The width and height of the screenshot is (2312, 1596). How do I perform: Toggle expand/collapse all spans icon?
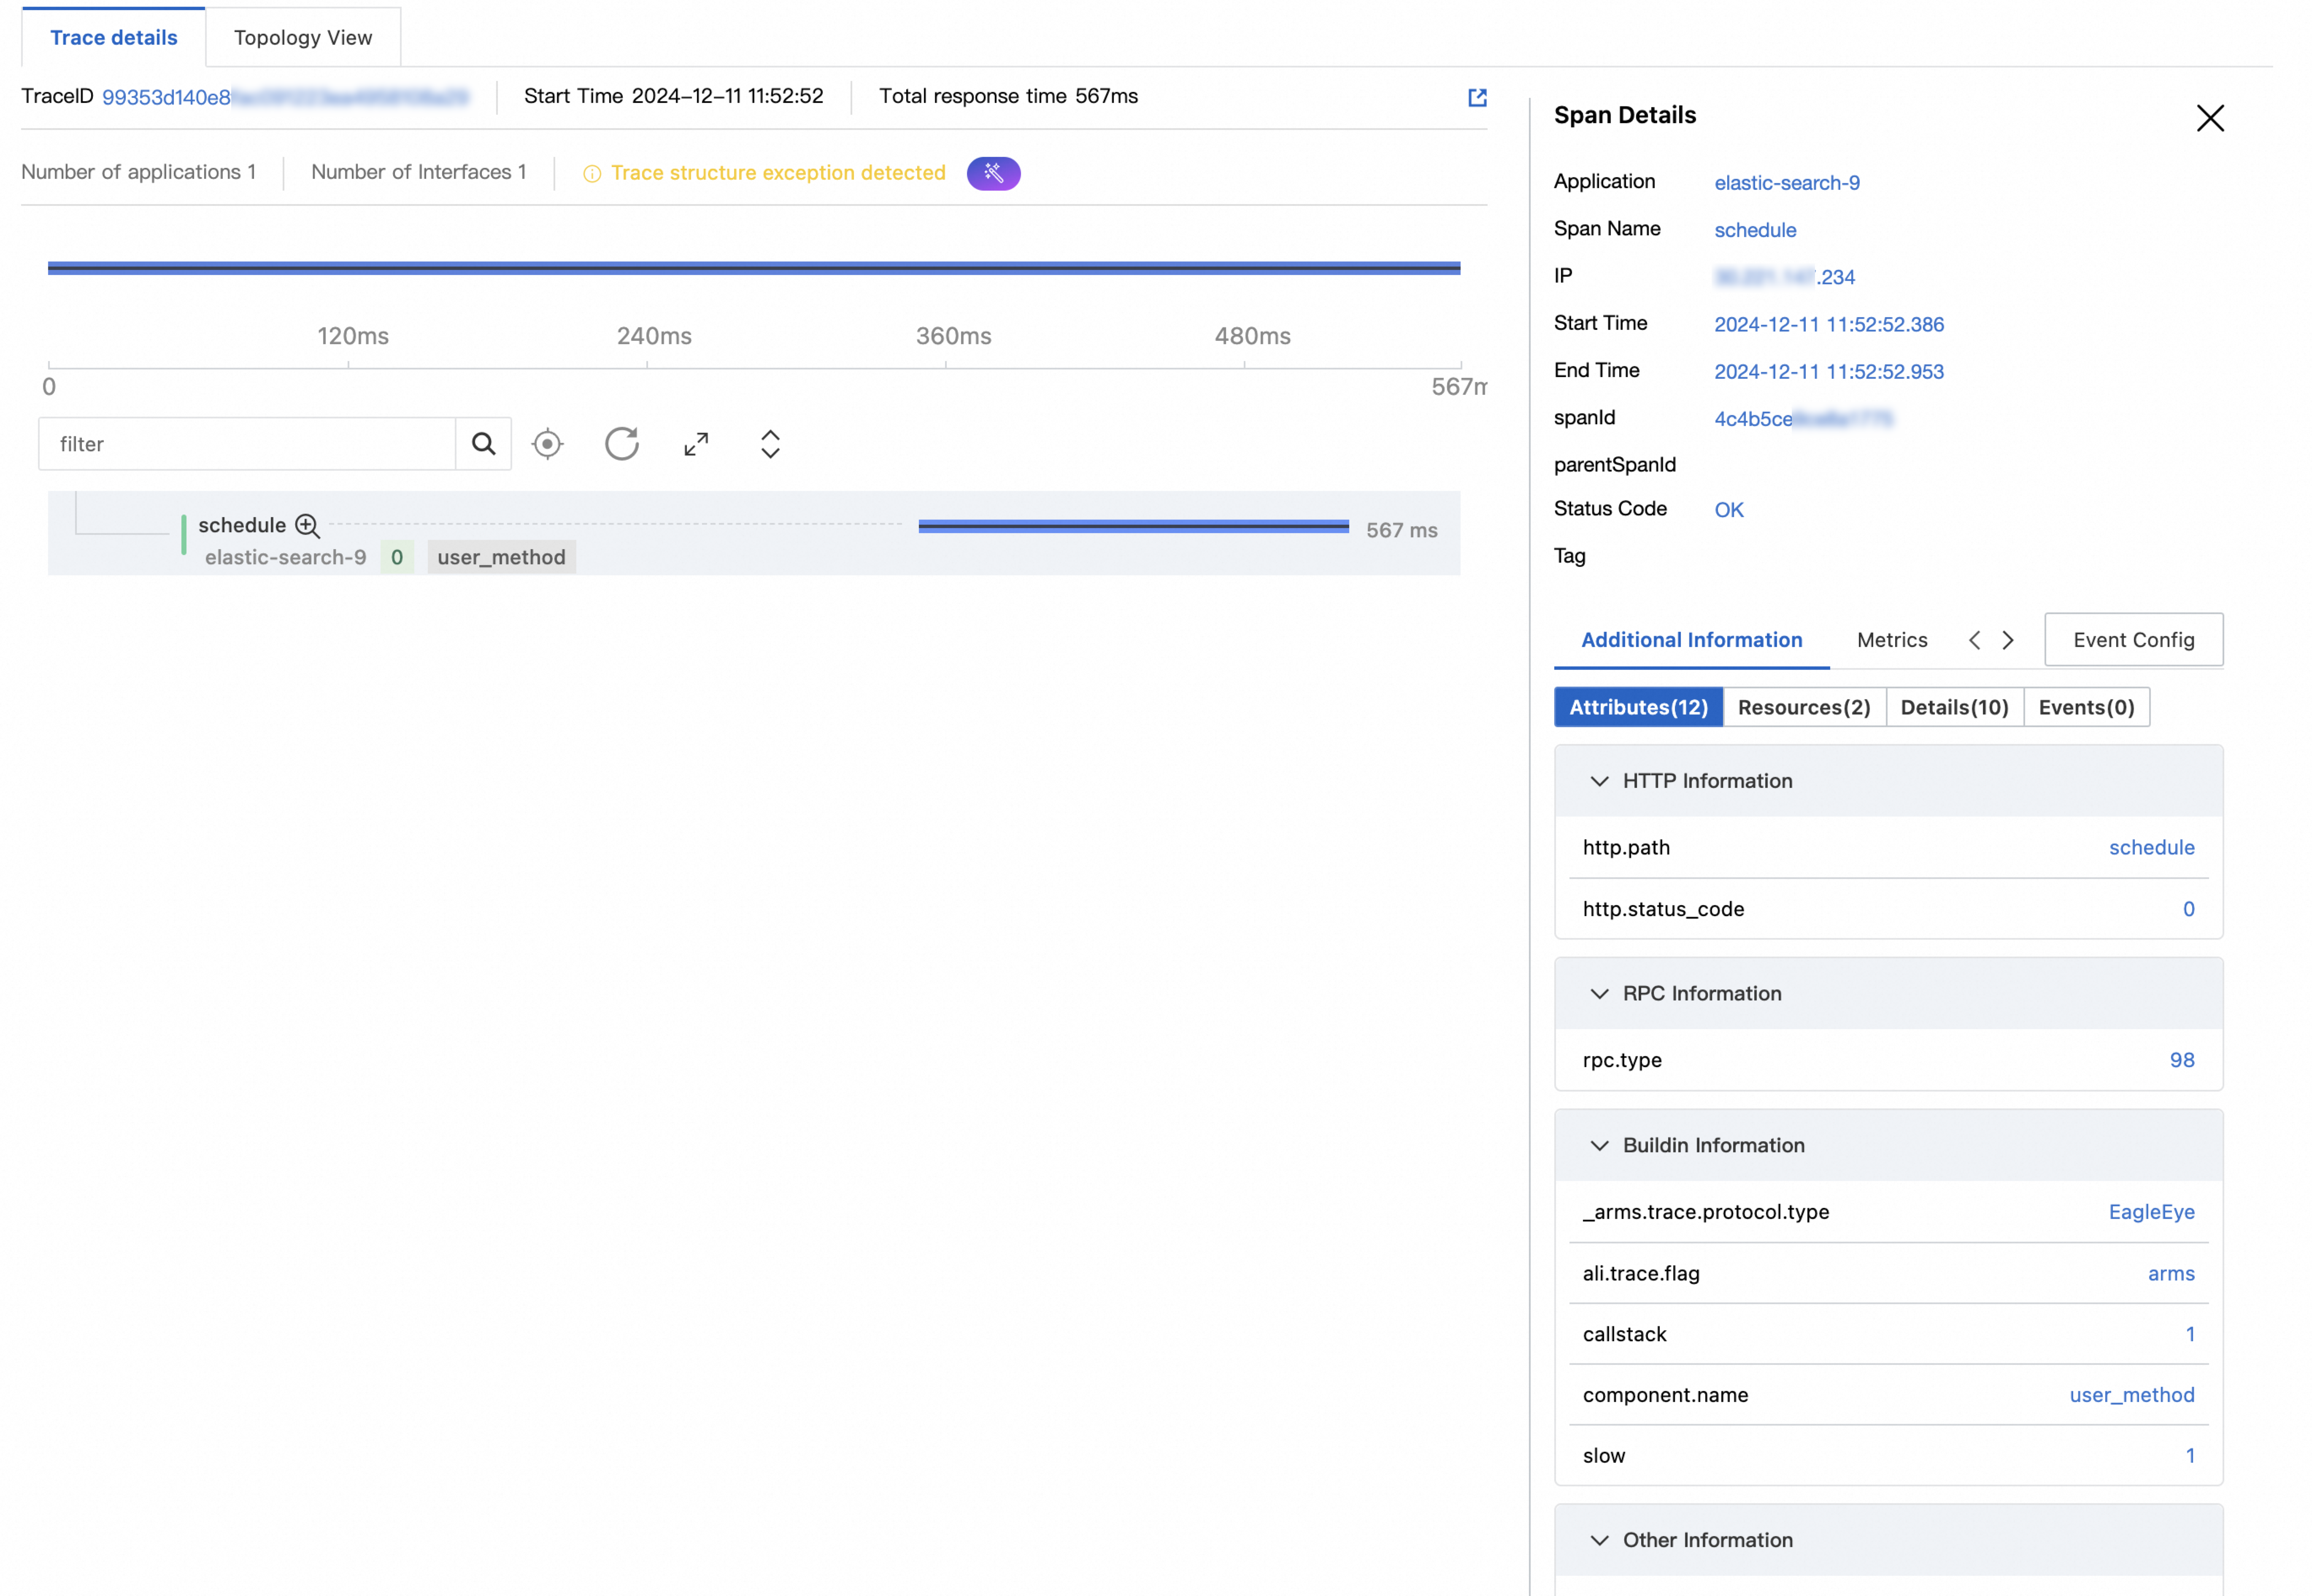point(770,444)
